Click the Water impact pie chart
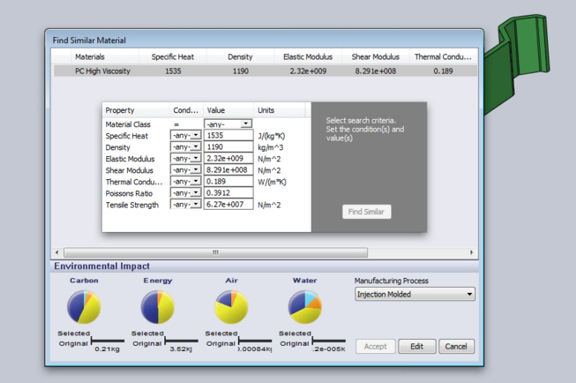The image size is (576, 383). (305, 307)
